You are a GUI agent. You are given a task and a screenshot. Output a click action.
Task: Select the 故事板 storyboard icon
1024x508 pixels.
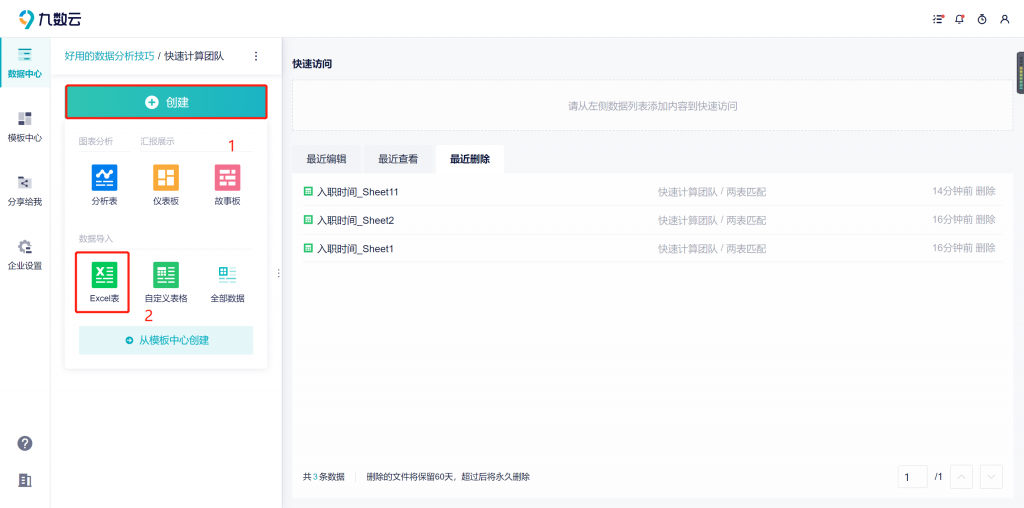[227, 179]
